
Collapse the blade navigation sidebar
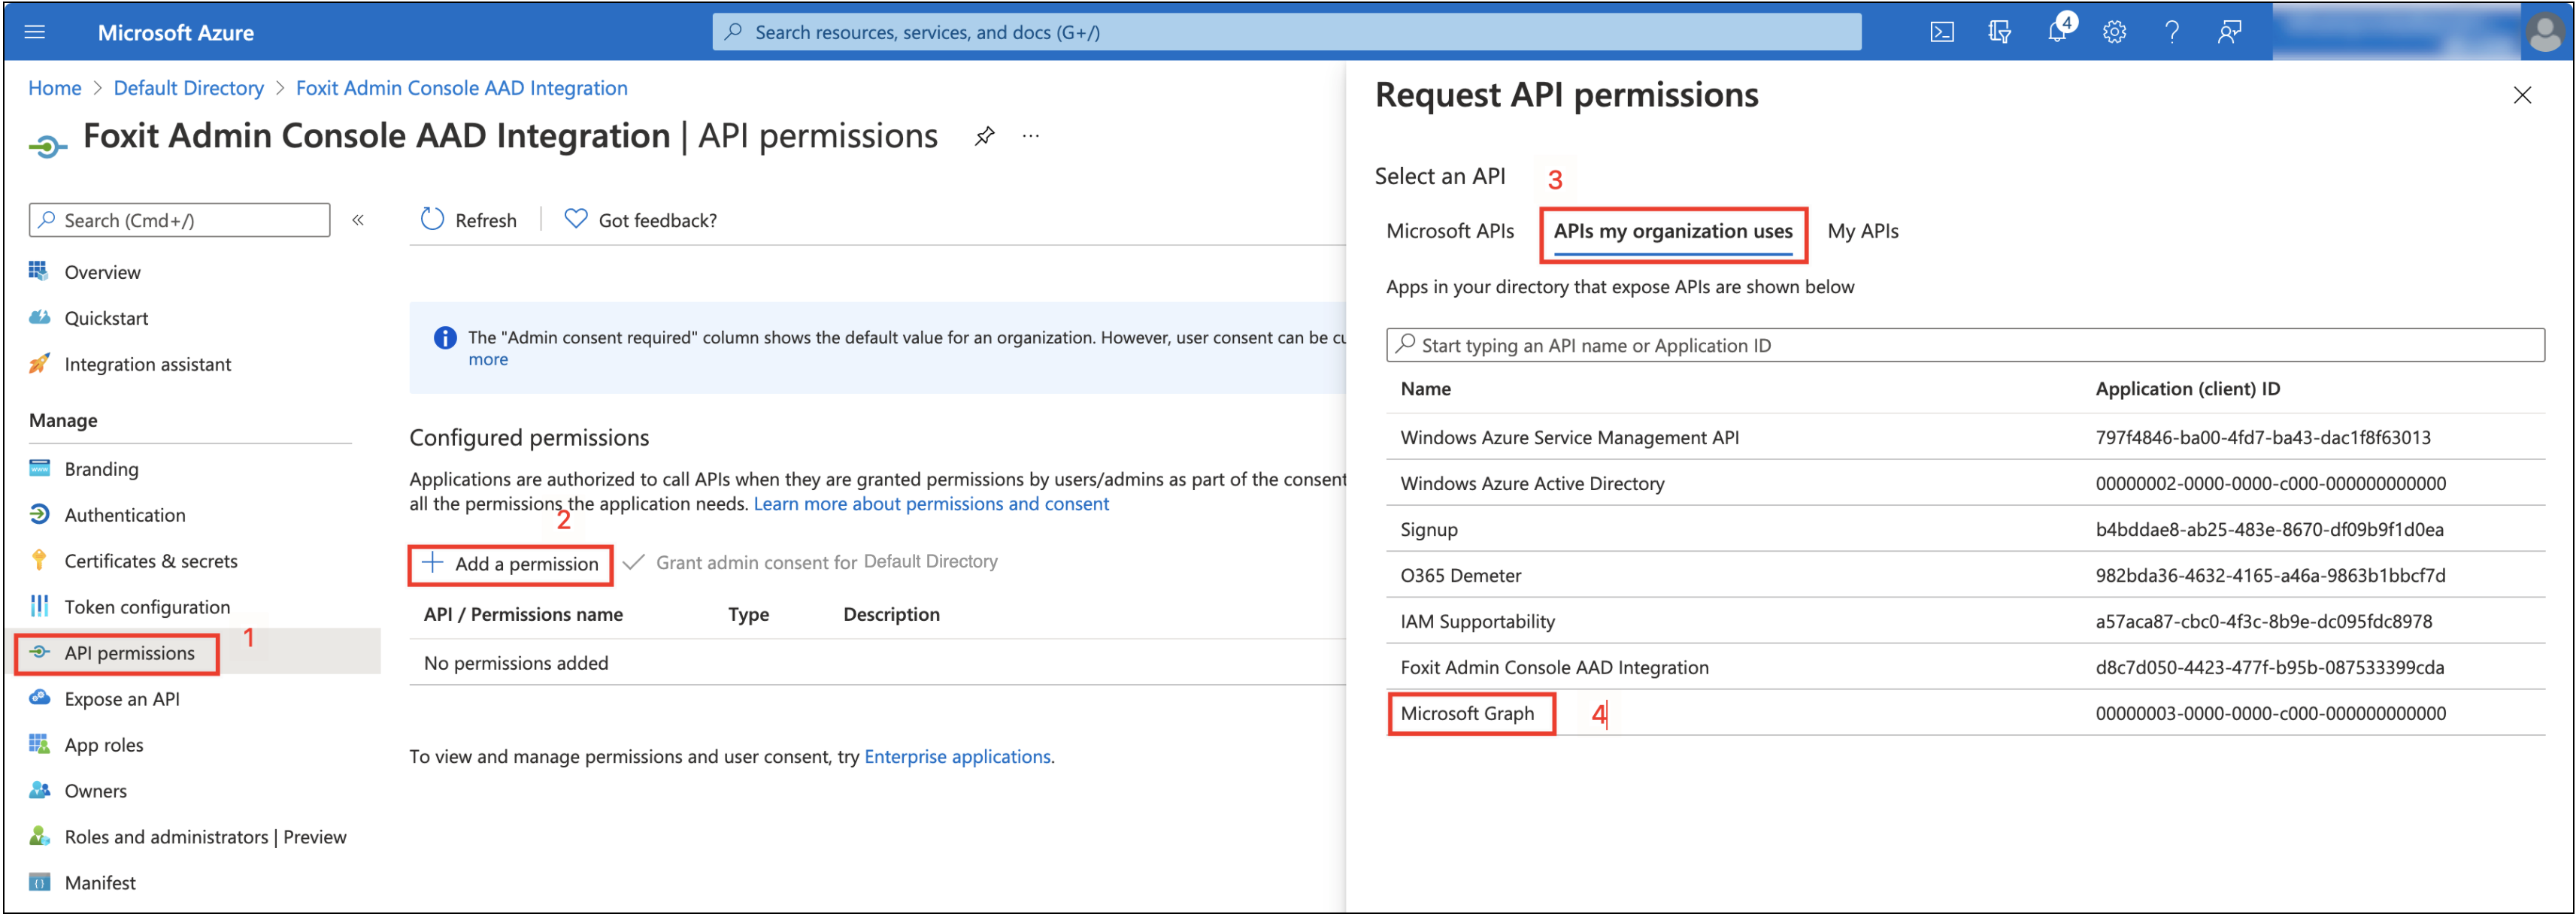pos(357,220)
